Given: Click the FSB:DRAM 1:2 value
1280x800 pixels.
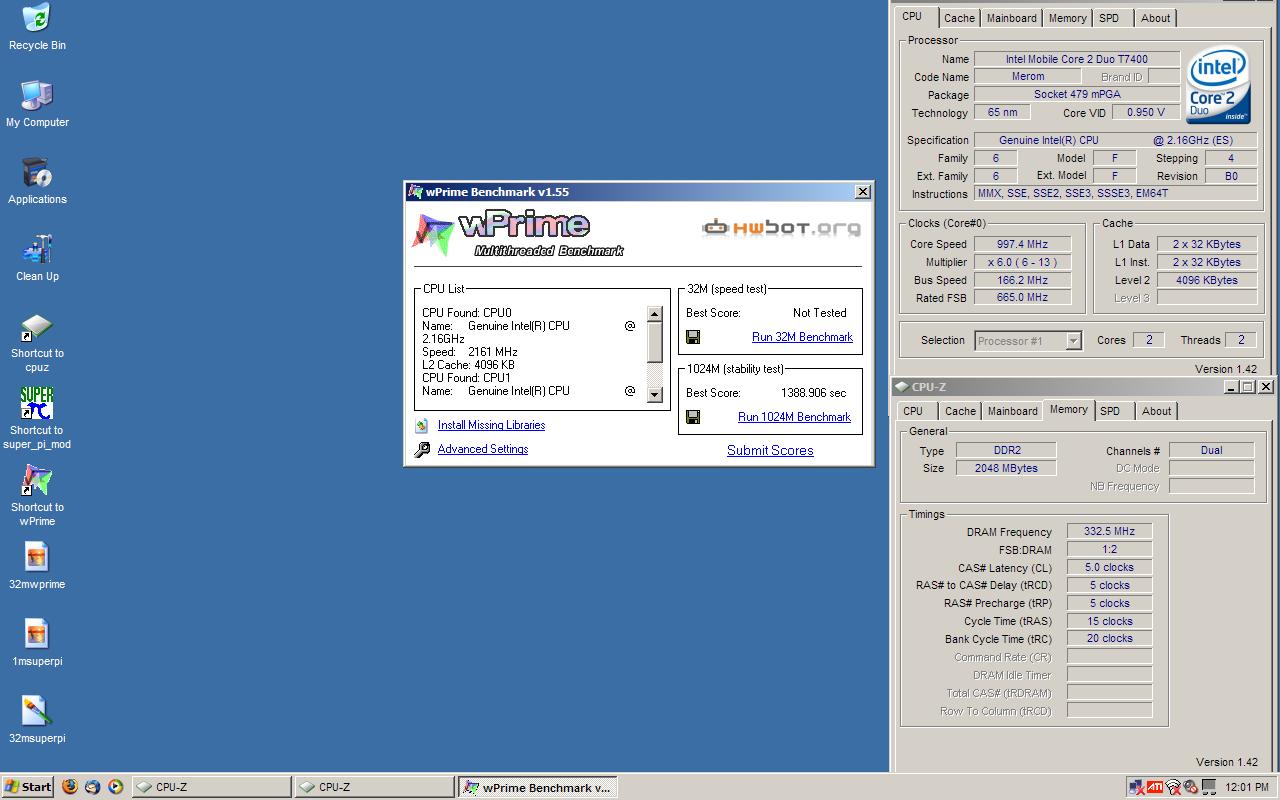Looking at the screenshot, I should (x=1109, y=549).
